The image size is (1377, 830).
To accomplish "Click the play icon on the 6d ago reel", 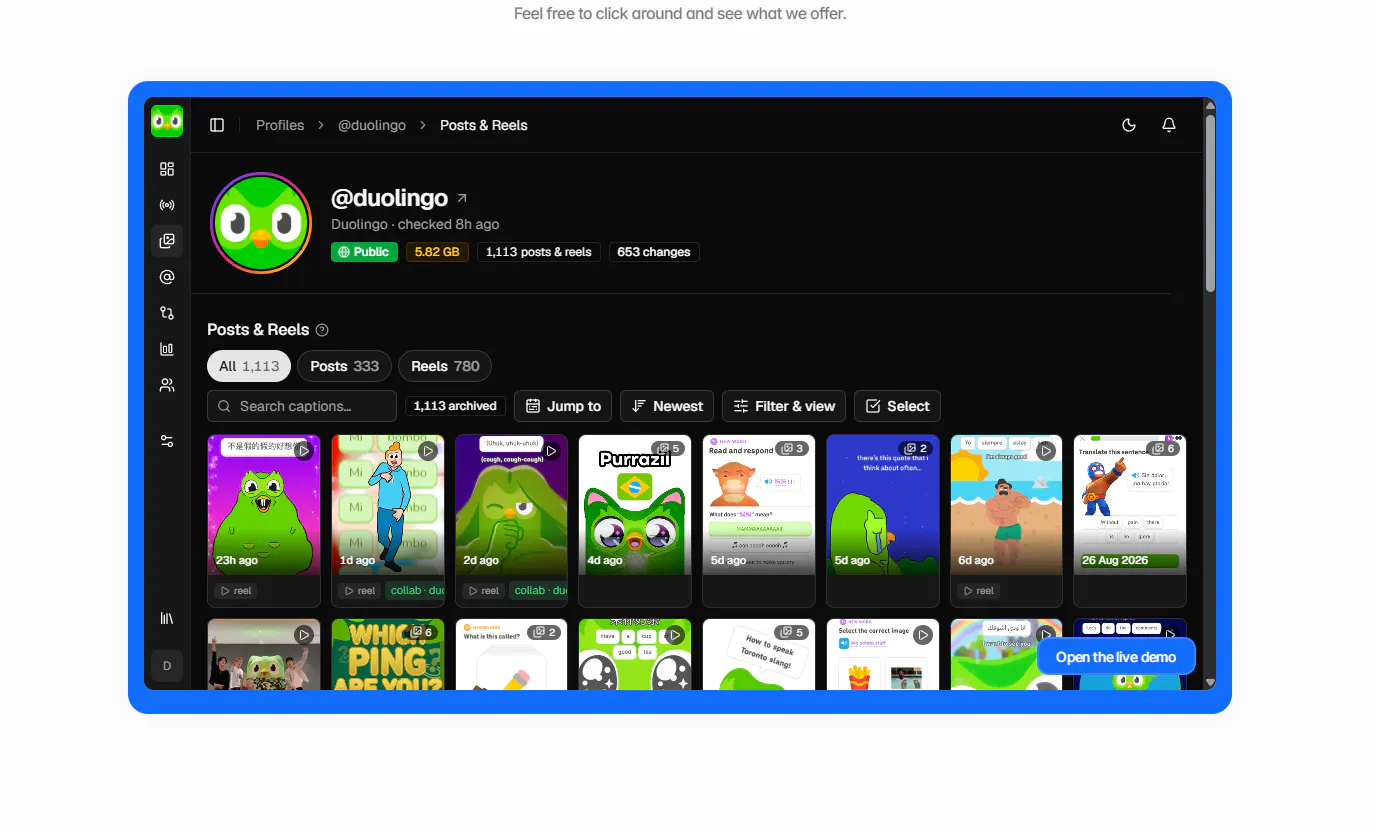I will tap(1046, 451).
